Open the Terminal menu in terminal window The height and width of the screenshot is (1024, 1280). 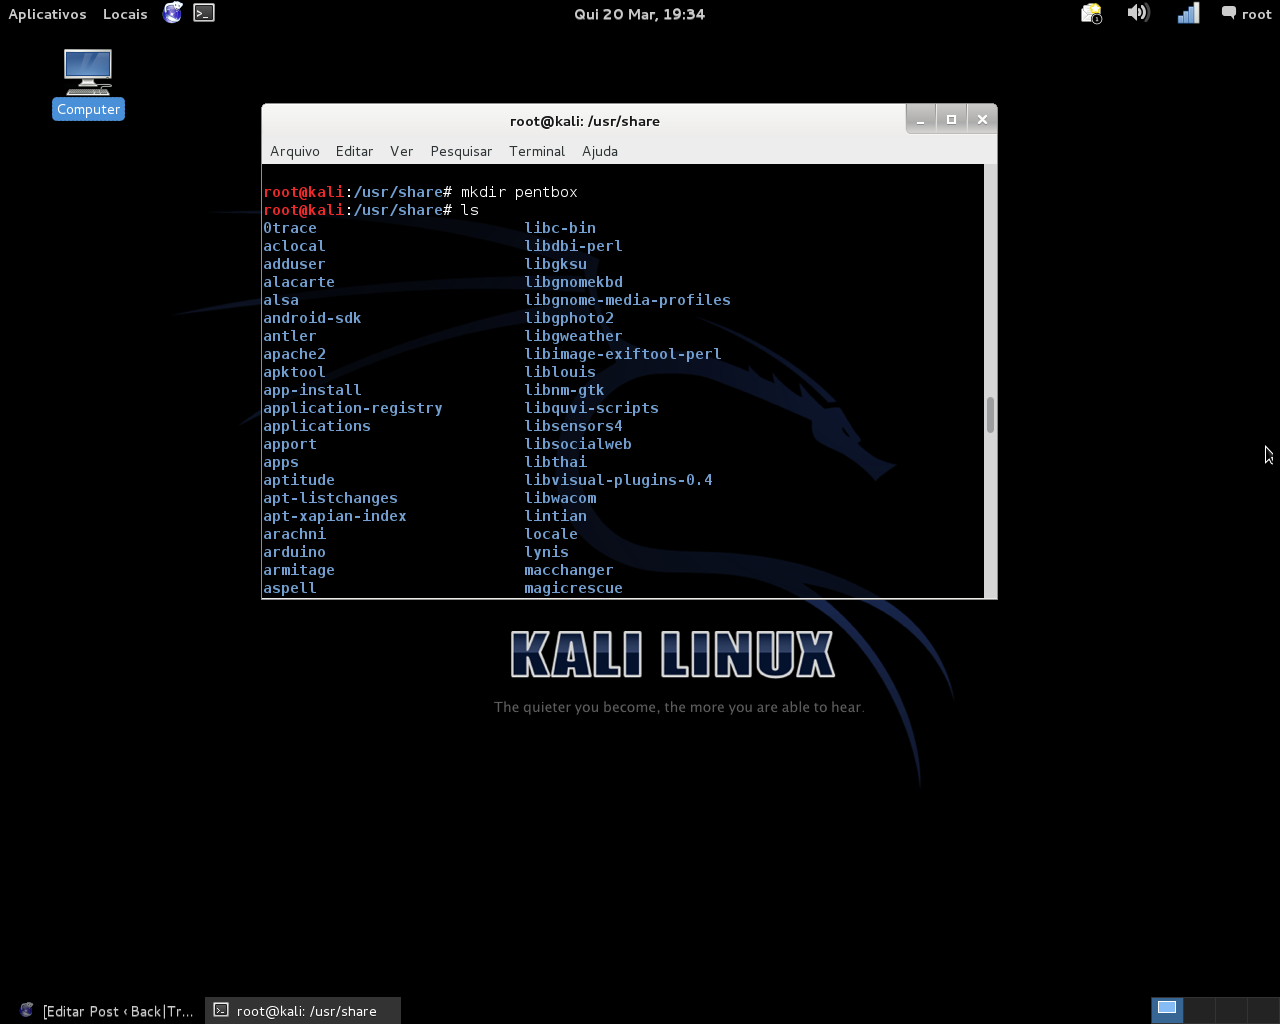pos(537,151)
